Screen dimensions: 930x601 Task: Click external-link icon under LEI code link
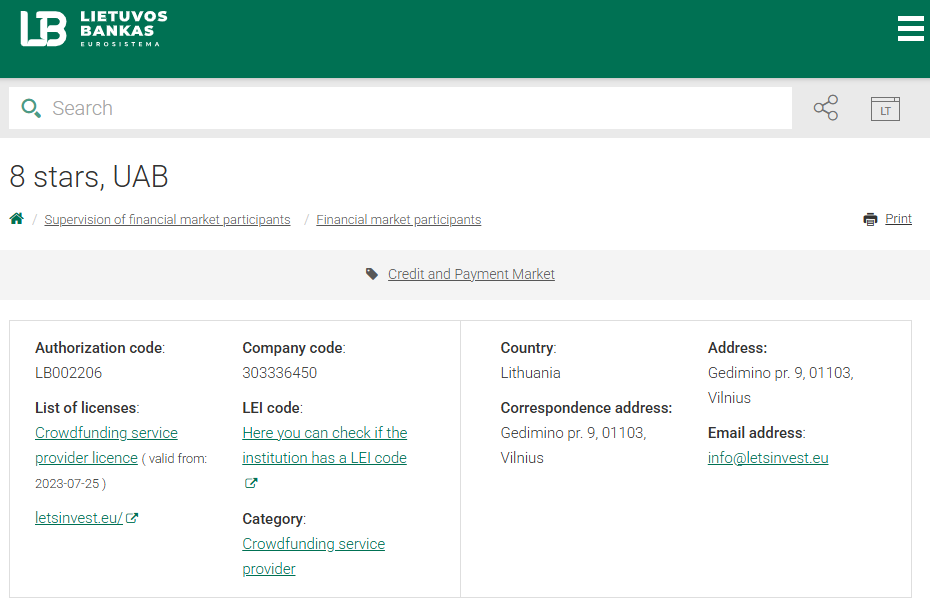pyautogui.click(x=251, y=483)
